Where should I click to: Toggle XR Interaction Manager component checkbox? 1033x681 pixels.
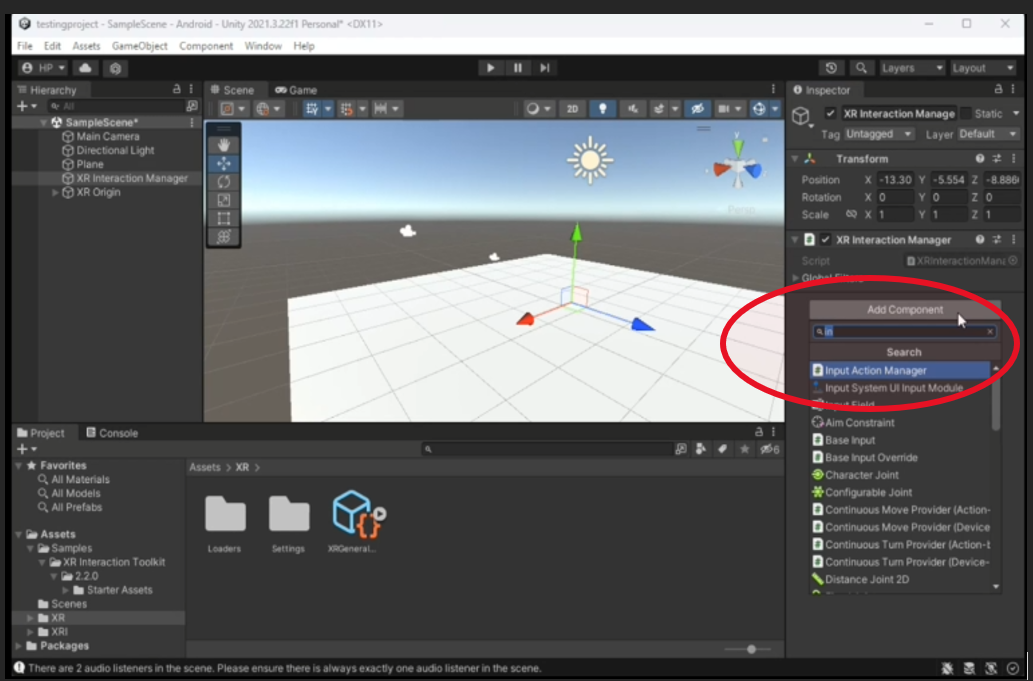coord(825,240)
